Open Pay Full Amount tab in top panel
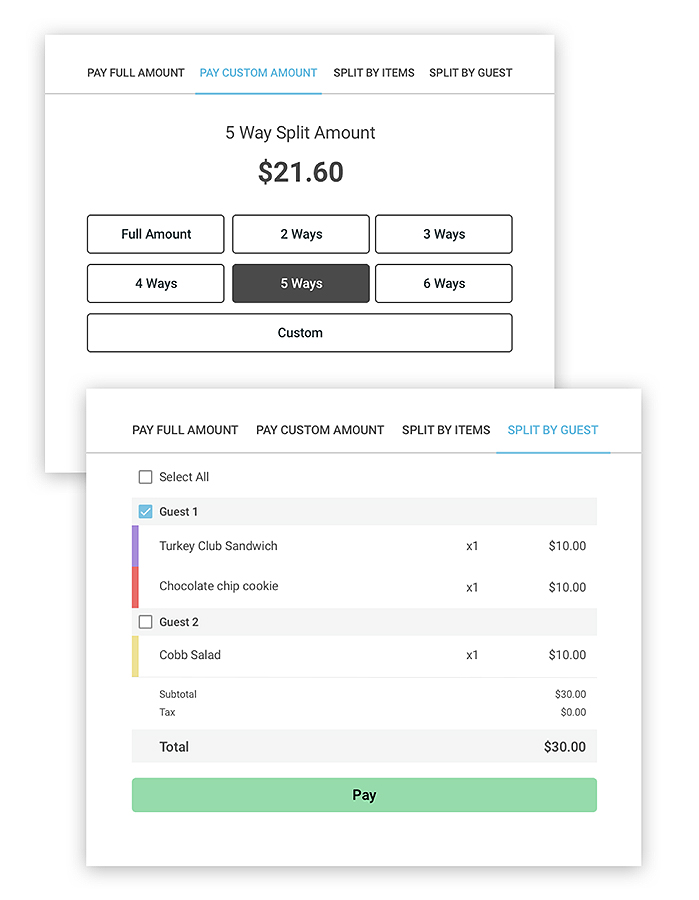Screen dimensions: 699x900 135,73
